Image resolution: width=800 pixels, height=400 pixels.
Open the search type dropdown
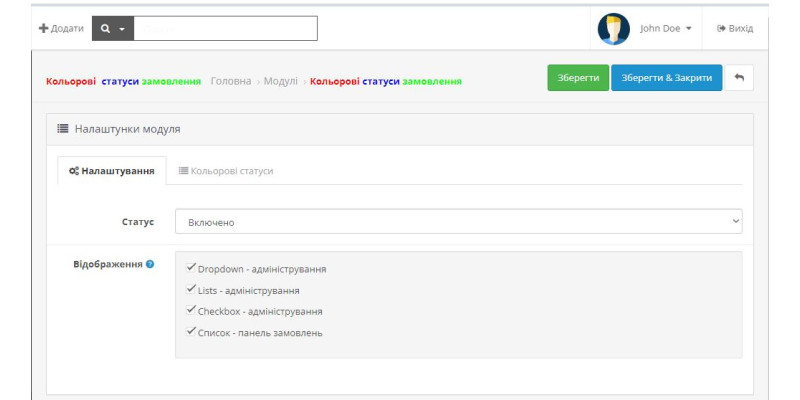coord(113,29)
